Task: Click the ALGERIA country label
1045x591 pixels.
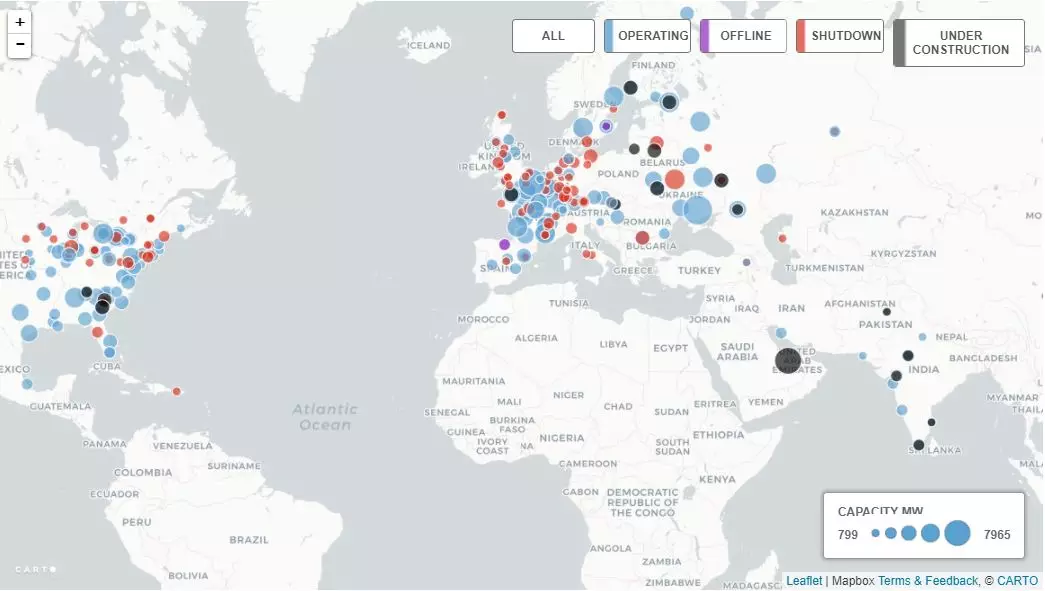Action: point(536,338)
